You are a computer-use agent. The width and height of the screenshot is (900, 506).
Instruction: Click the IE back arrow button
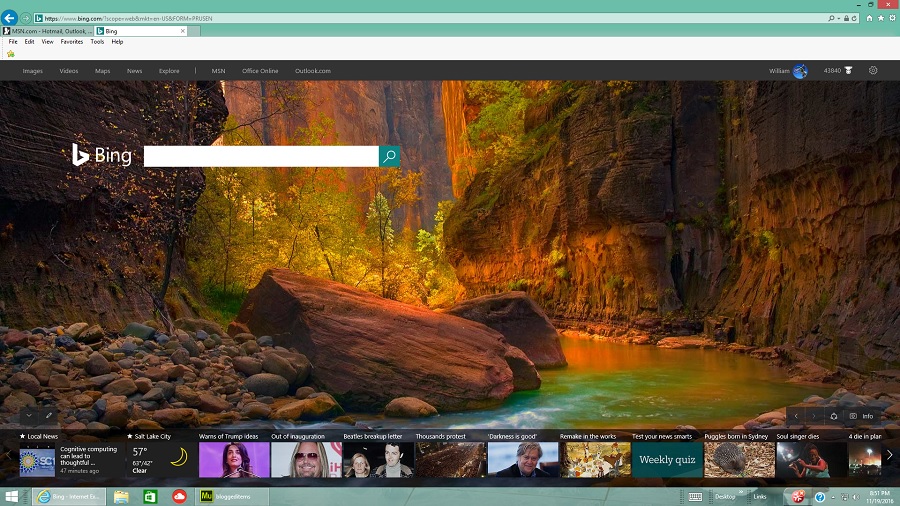9,18
